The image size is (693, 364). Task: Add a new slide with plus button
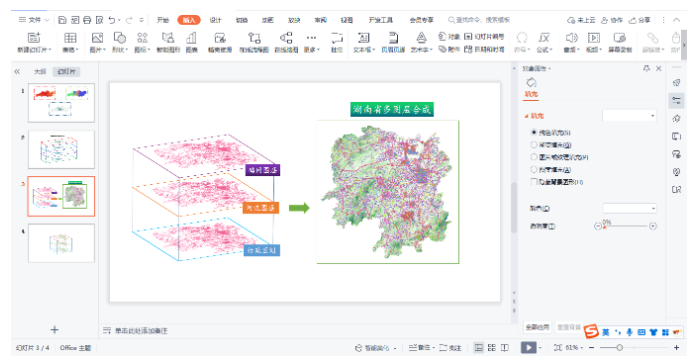pos(54,330)
